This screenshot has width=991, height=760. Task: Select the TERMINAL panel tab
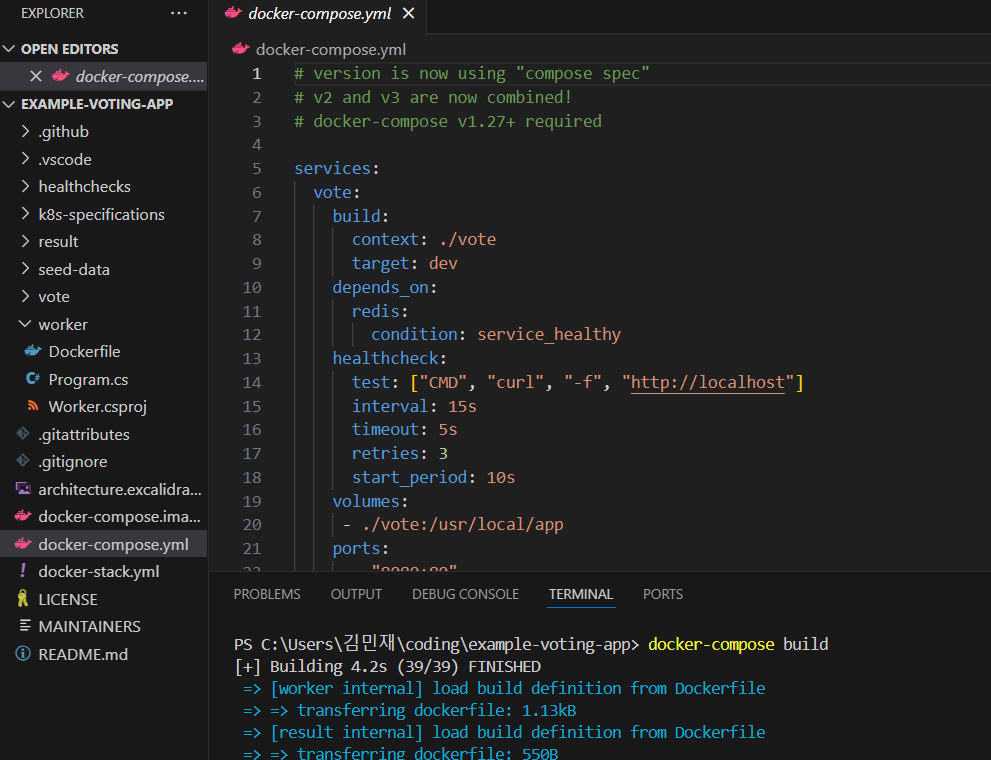pyautogui.click(x=581, y=594)
